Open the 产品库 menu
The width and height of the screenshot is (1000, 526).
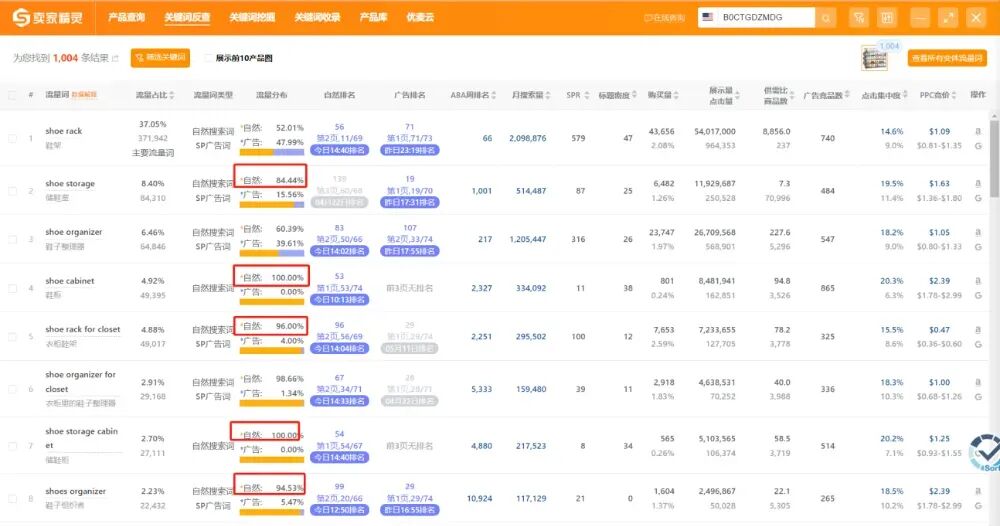[x=373, y=17]
